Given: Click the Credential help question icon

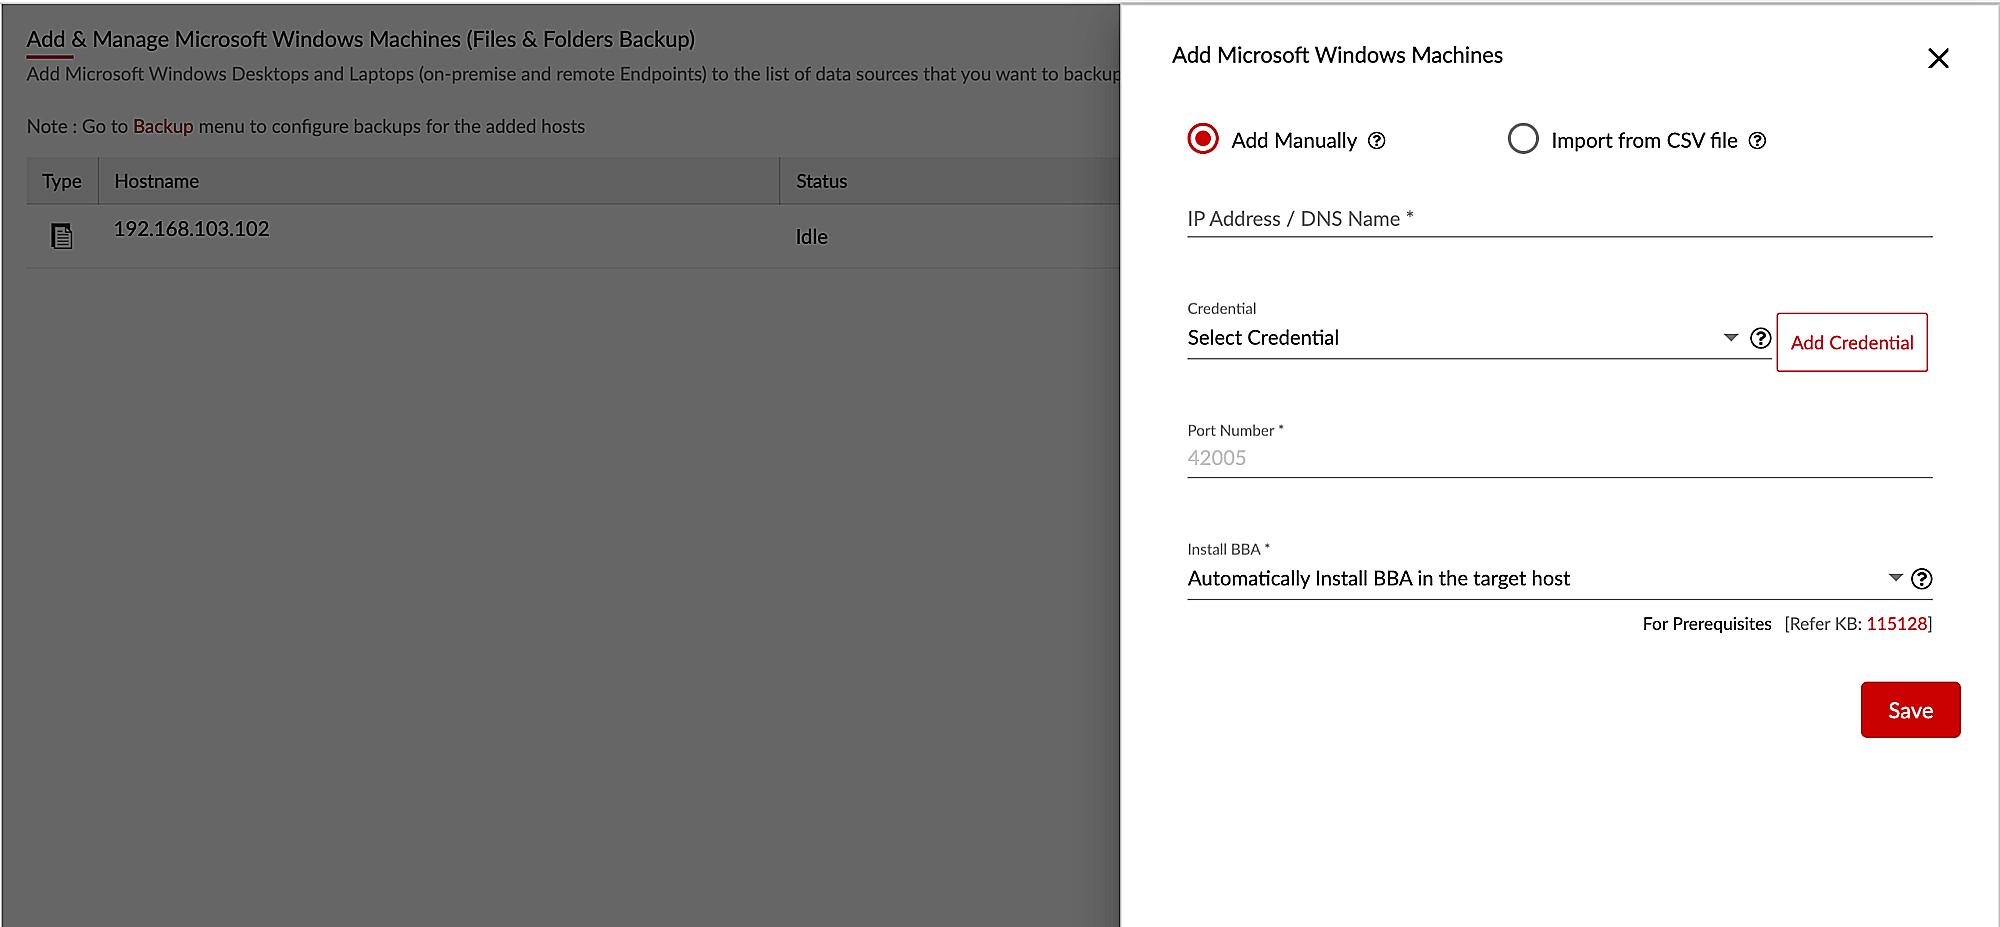Looking at the screenshot, I should click(1760, 338).
